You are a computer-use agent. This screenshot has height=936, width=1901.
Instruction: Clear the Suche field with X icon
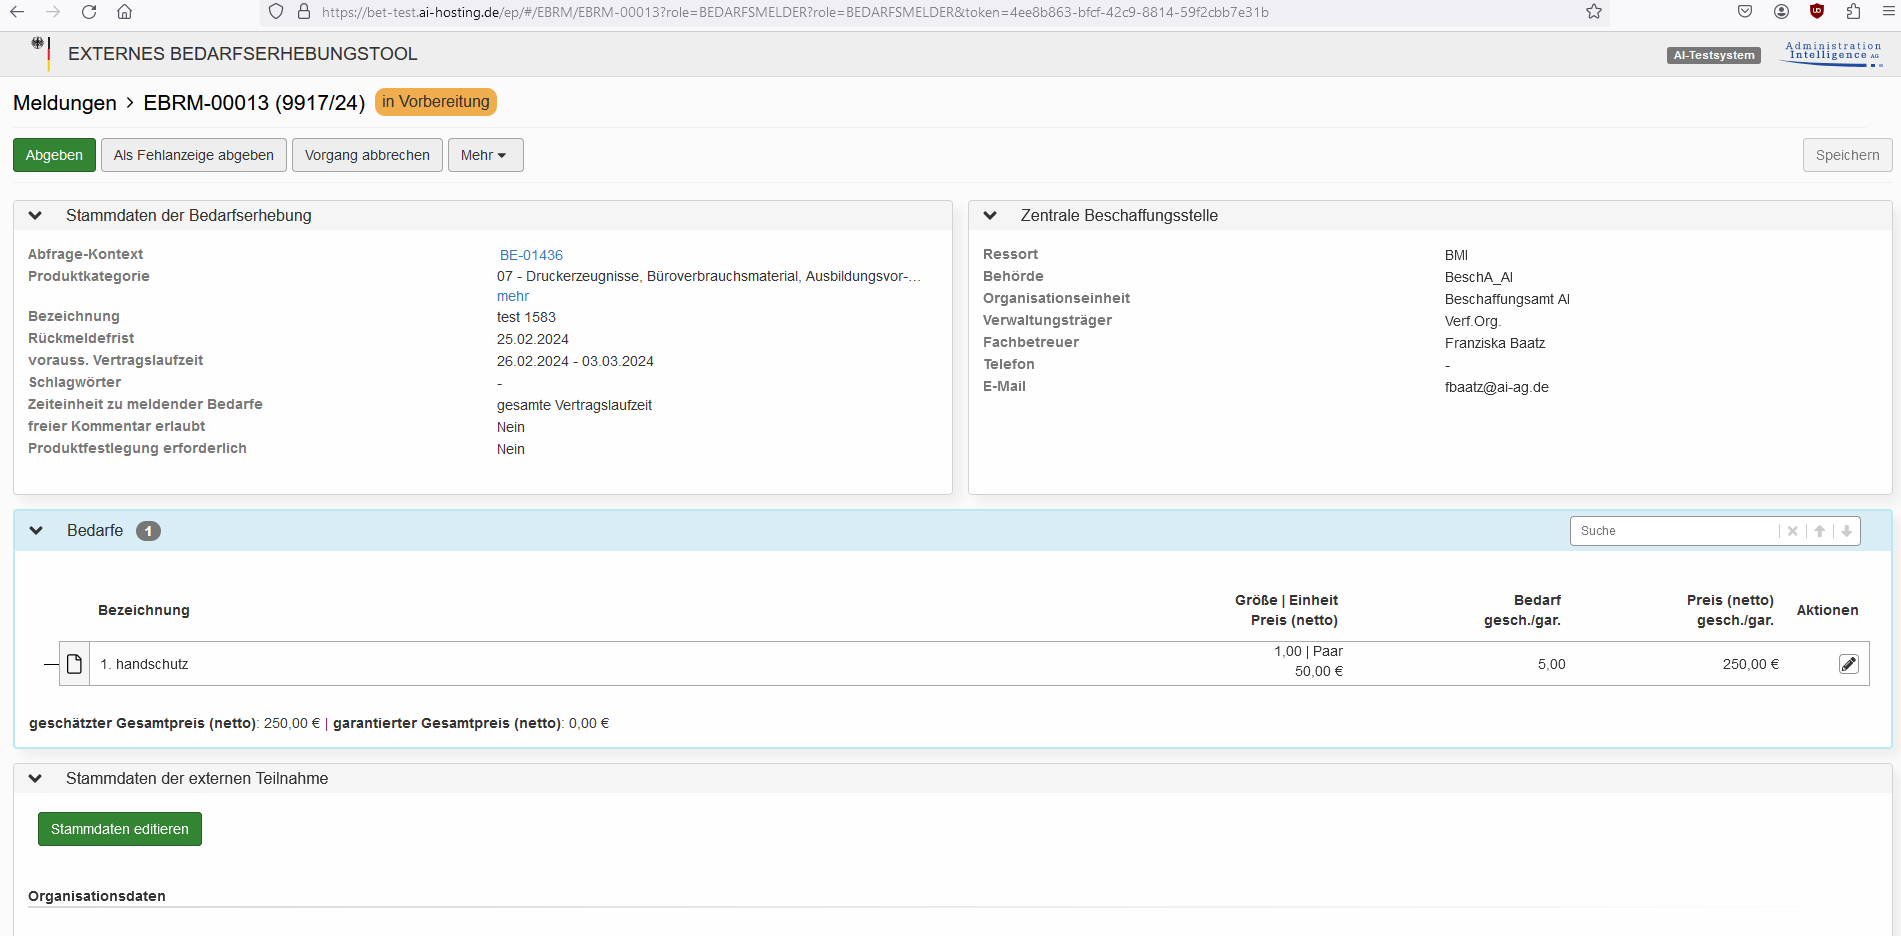[x=1792, y=531]
